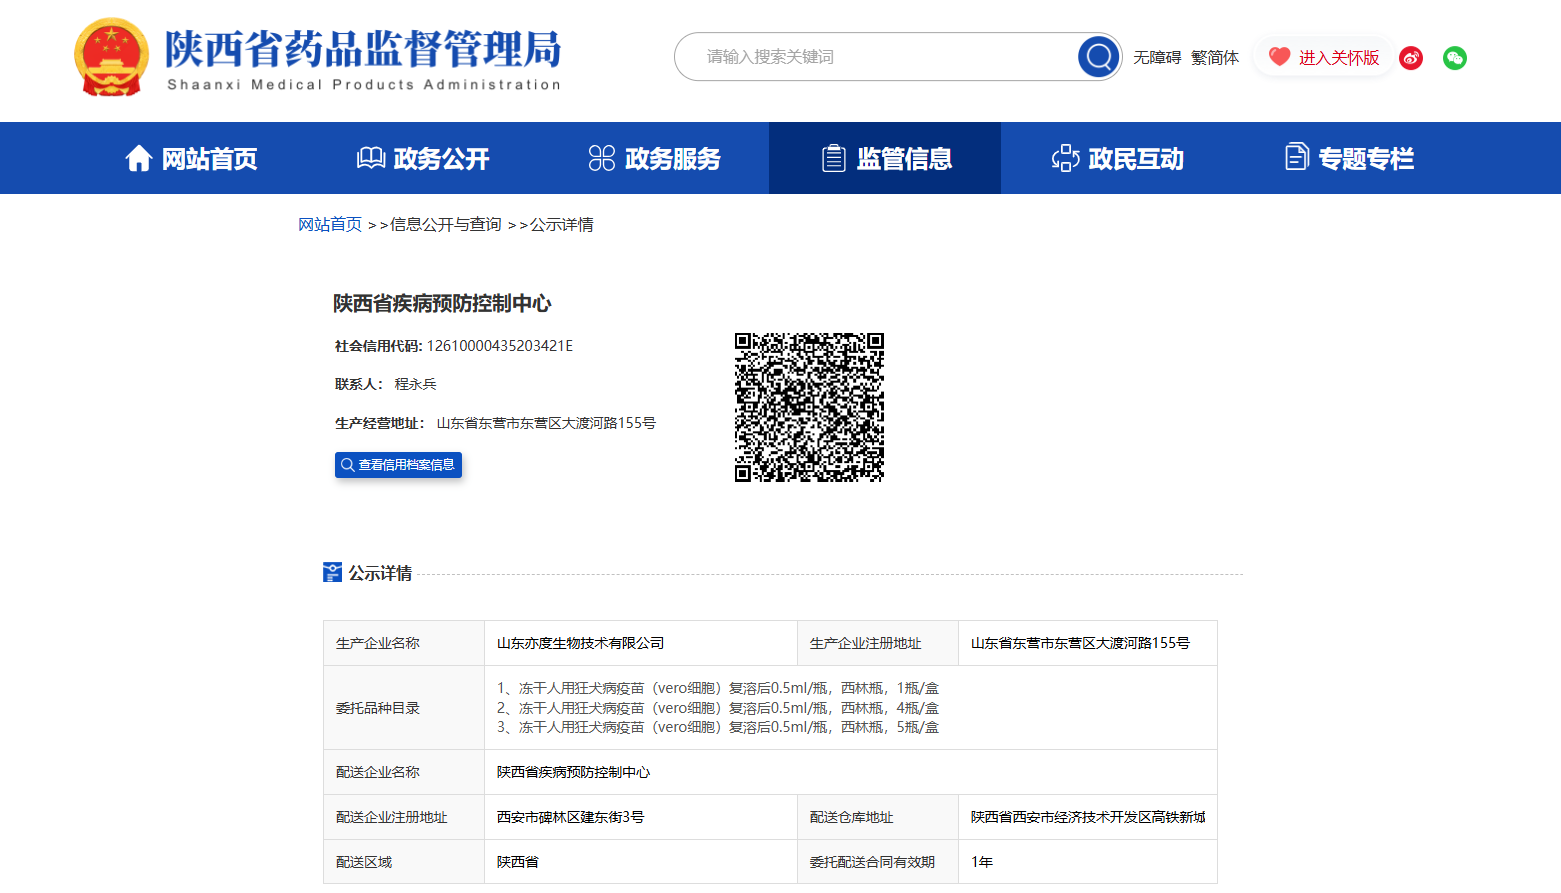
Task: Click the 网站首页 breadcrumb link
Action: (330, 225)
